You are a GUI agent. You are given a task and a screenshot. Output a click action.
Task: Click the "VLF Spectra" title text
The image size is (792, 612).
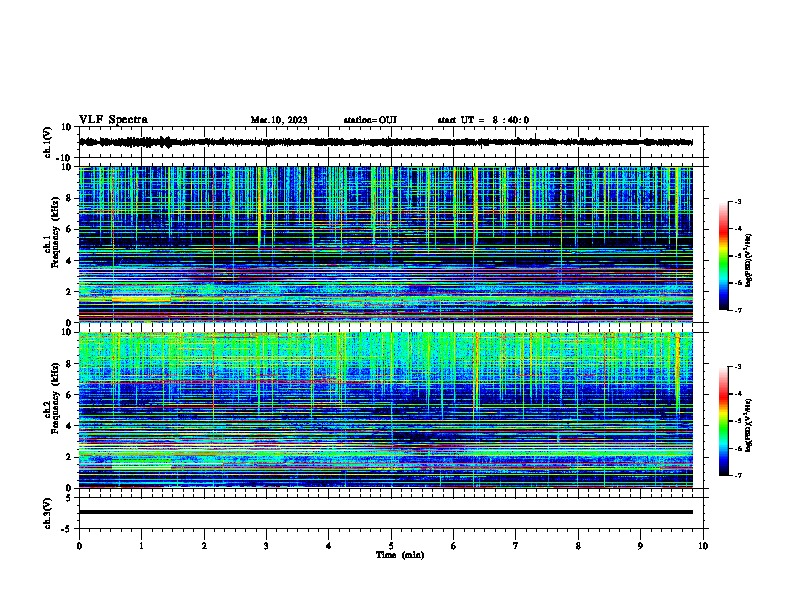coord(113,120)
